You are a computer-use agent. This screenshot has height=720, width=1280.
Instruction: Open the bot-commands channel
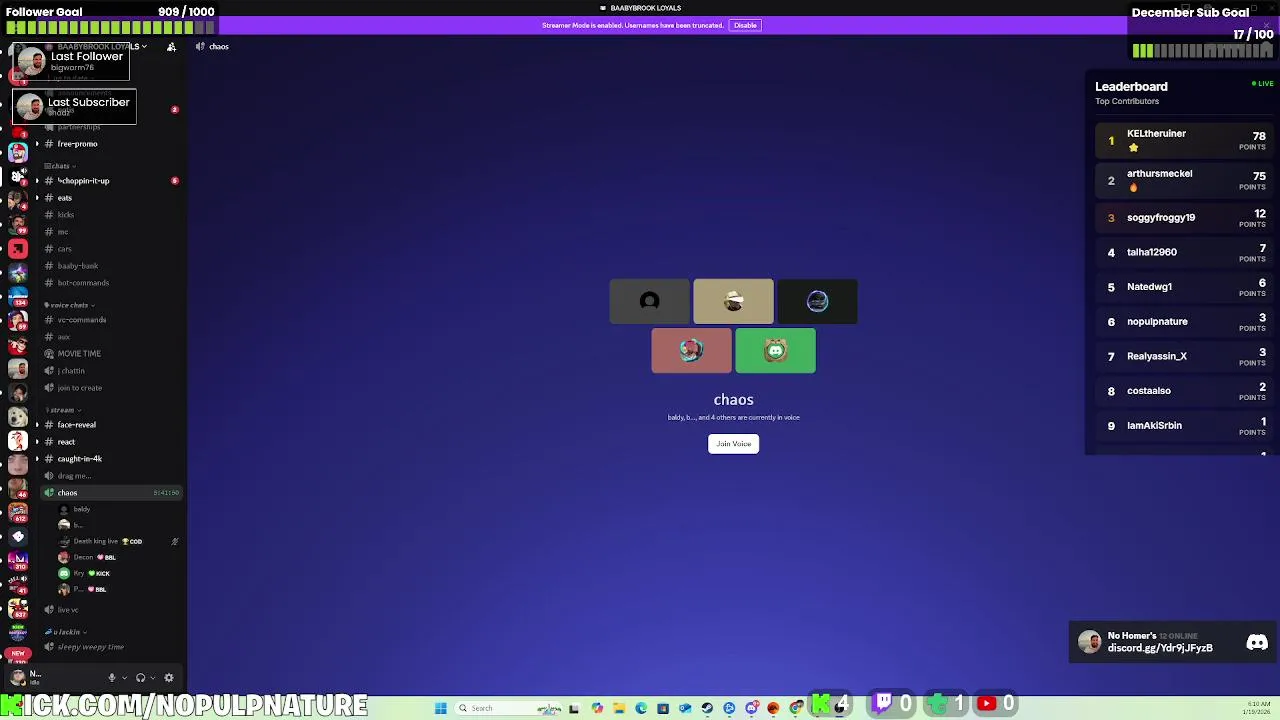pos(83,283)
